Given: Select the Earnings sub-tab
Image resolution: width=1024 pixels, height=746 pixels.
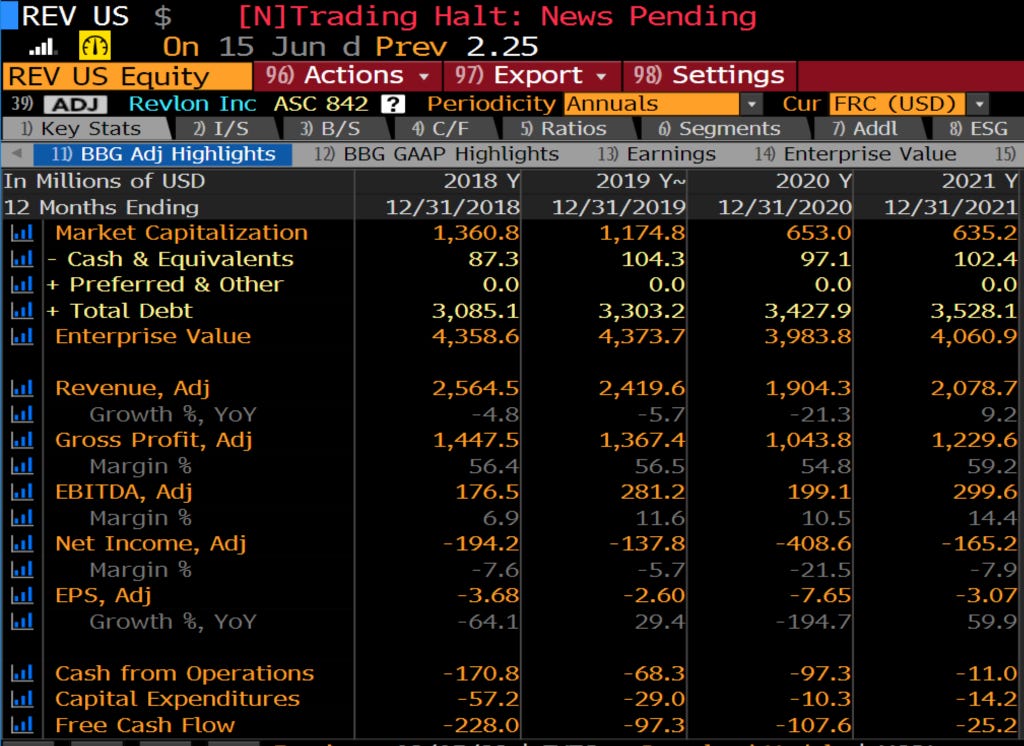Looking at the screenshot, I should pyautogui.click(x=656, y=154).
